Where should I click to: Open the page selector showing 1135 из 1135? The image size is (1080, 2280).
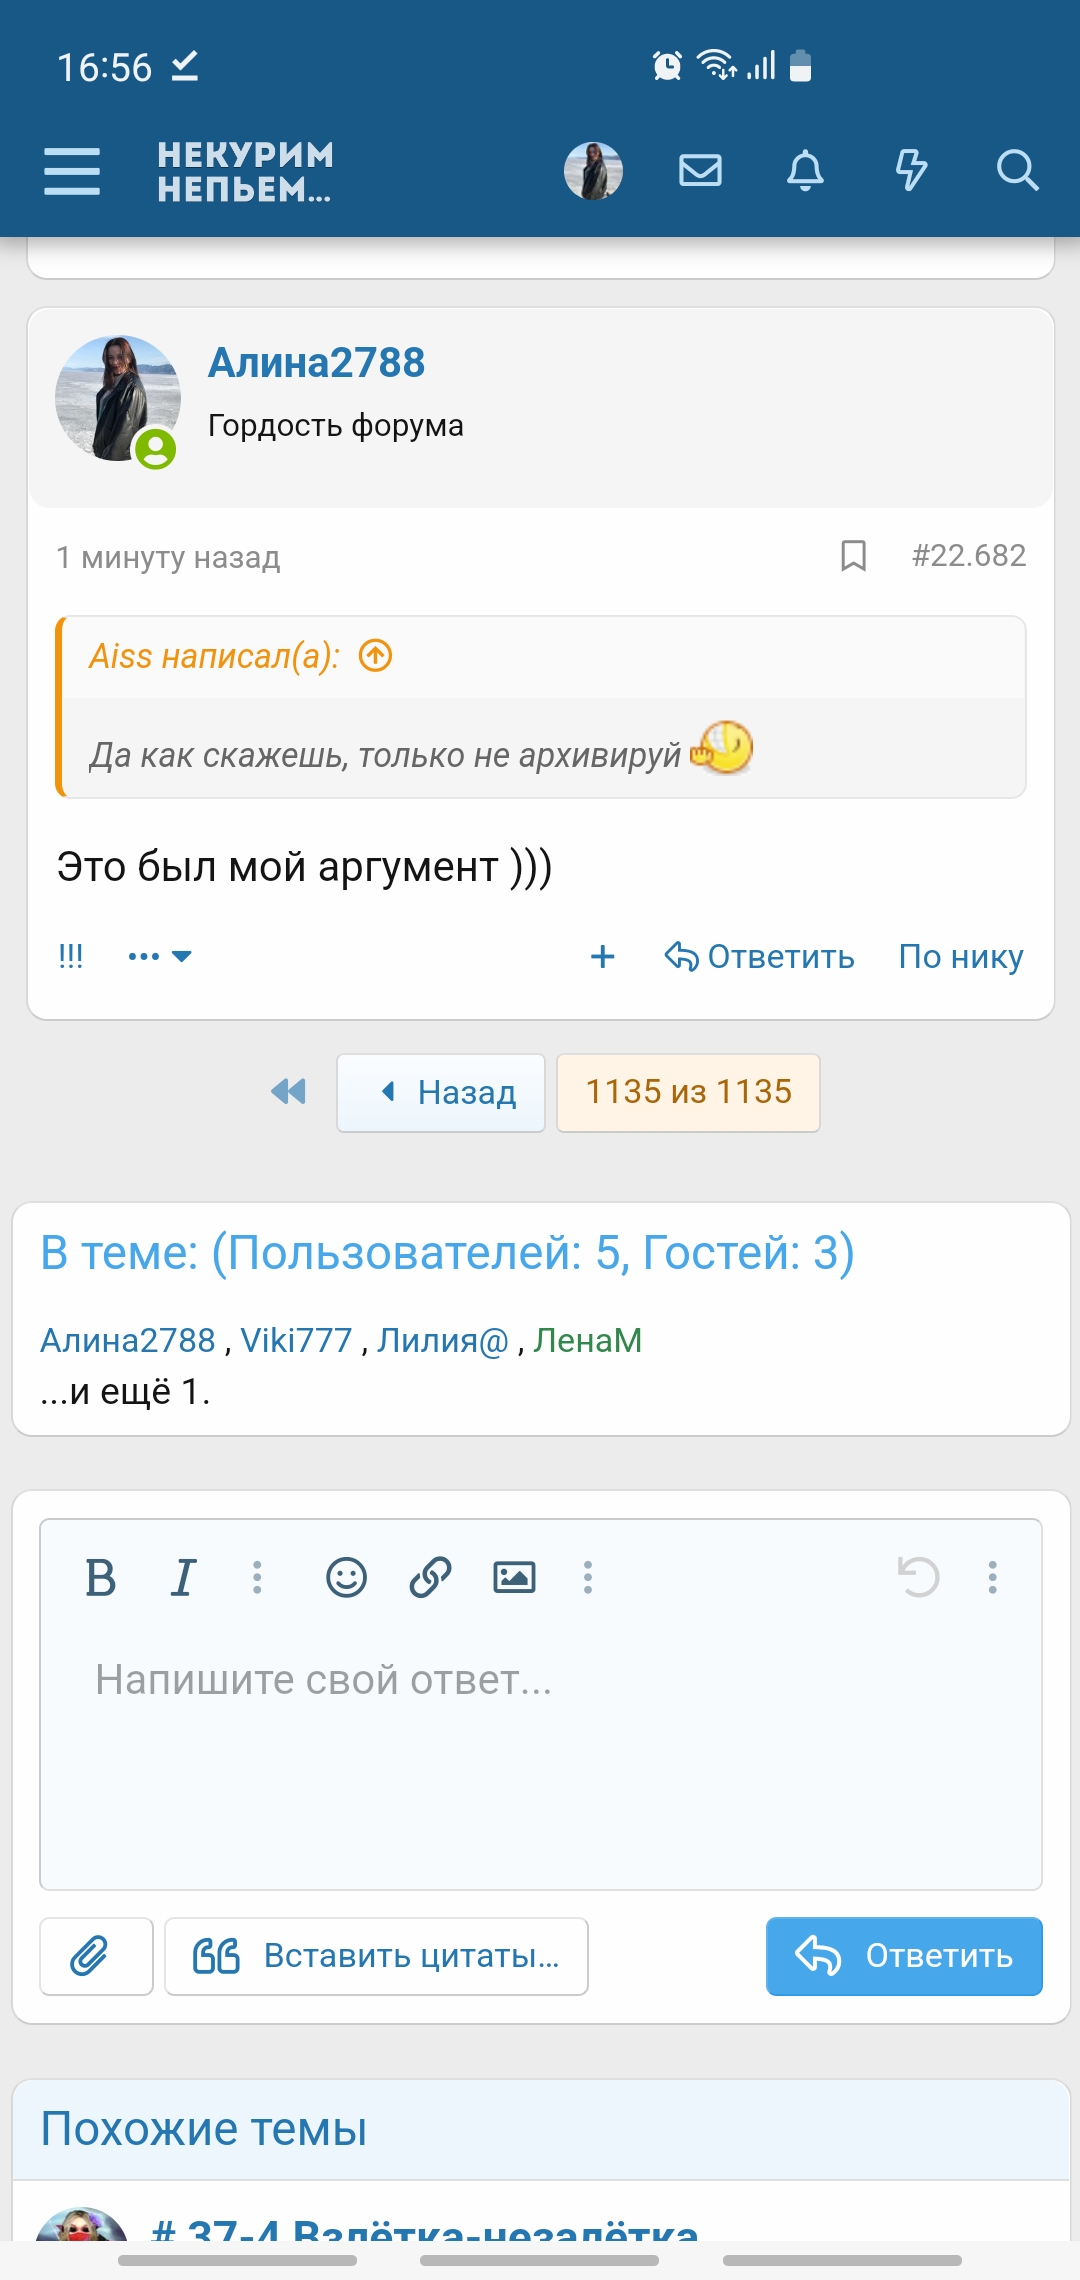[688, 1092]
